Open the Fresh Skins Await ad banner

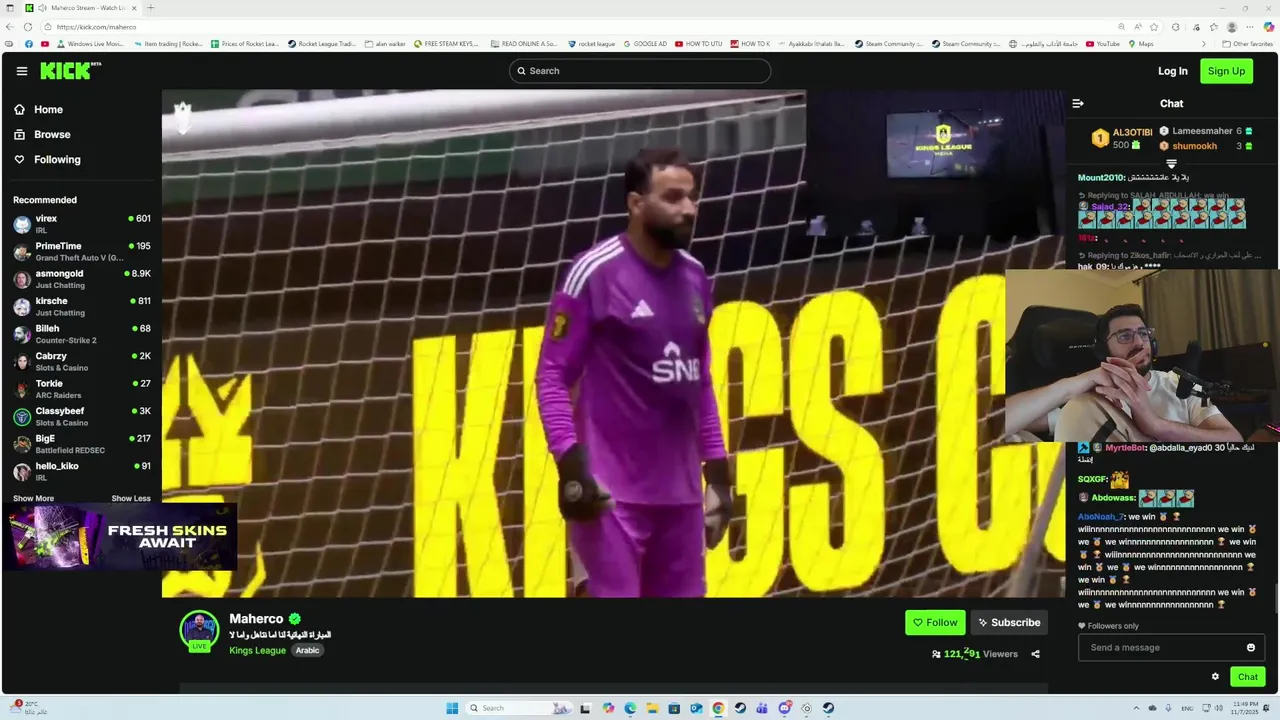tap(121, 537)
